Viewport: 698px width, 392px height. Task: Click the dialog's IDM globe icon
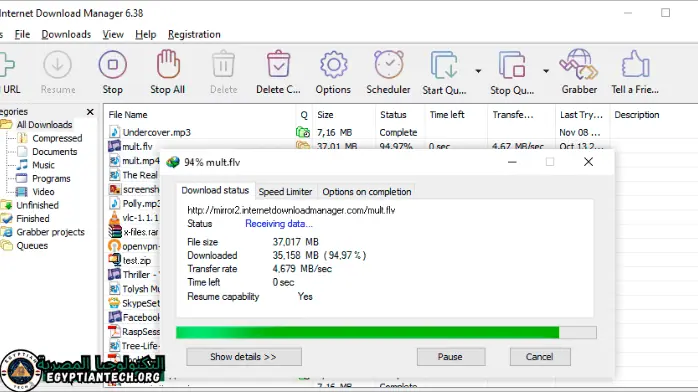(x=173, y=162)
